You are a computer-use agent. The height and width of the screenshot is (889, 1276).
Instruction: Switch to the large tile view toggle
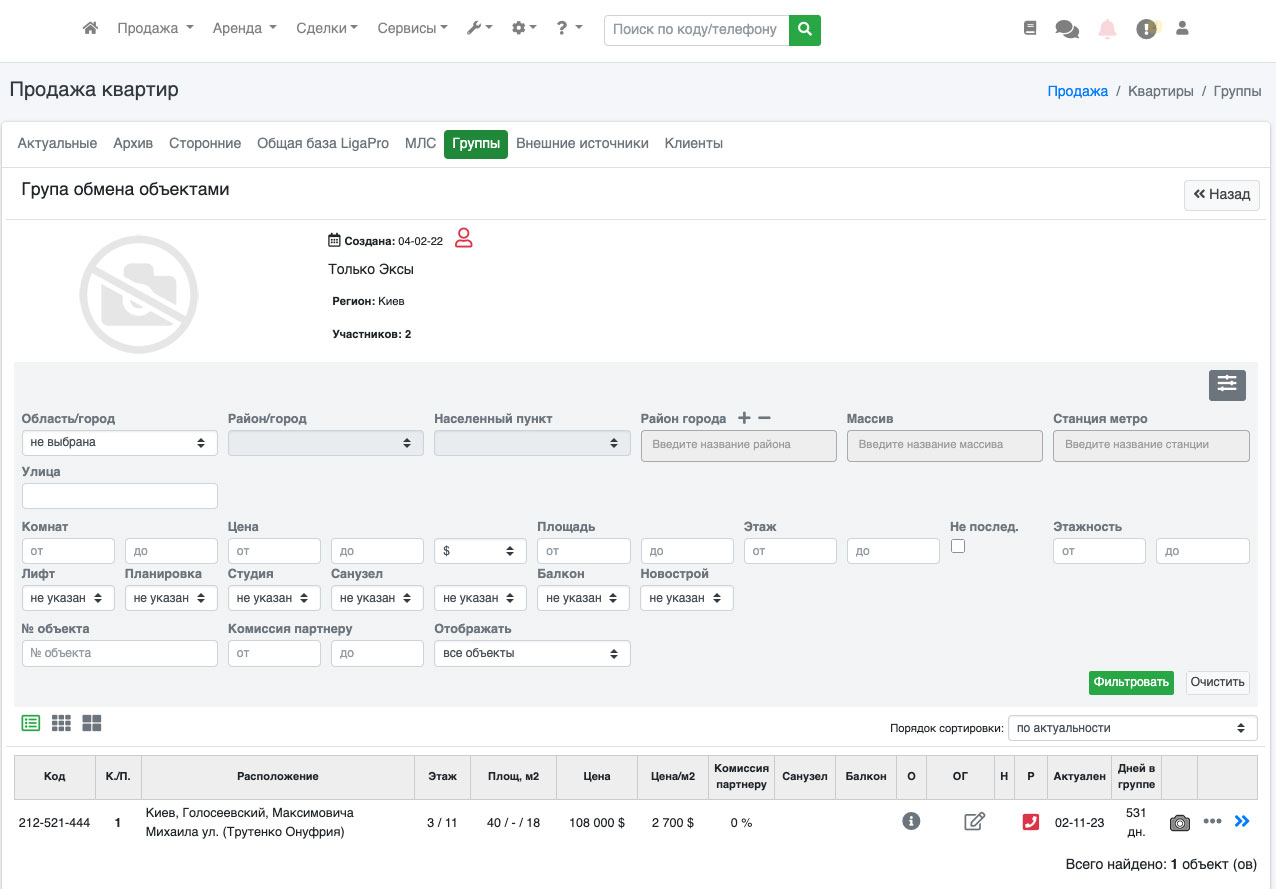(92, 723)
